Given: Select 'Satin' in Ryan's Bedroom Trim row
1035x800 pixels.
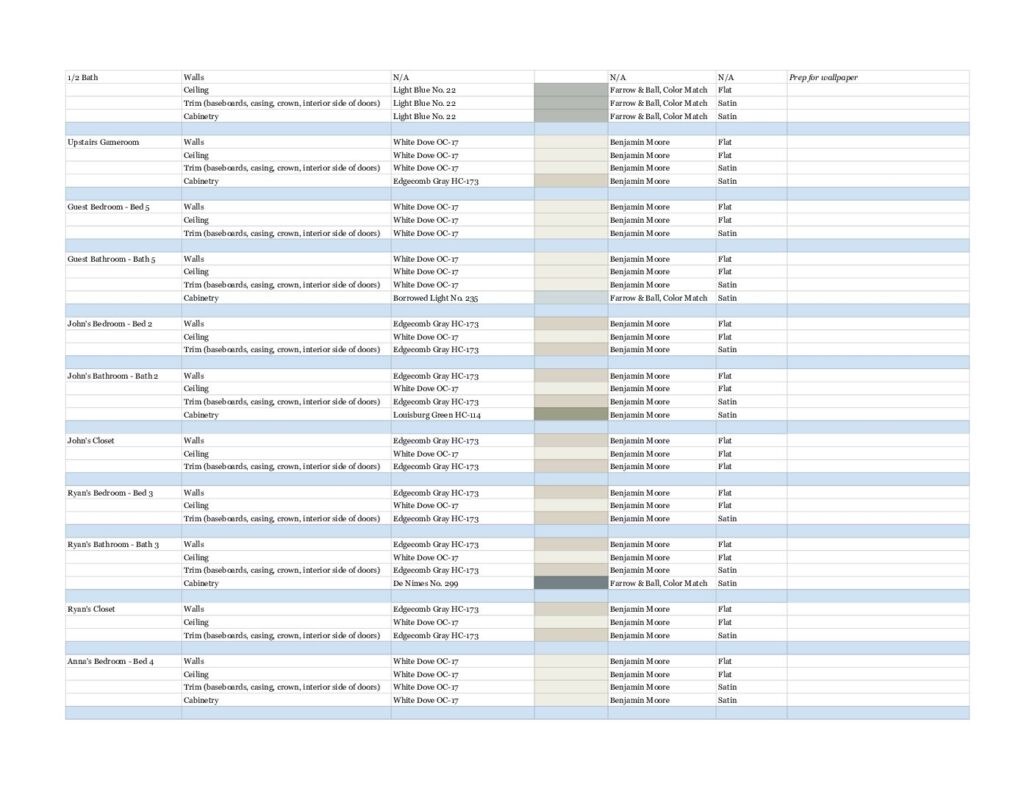Looking at the screenshot, I should click(727, 518).
